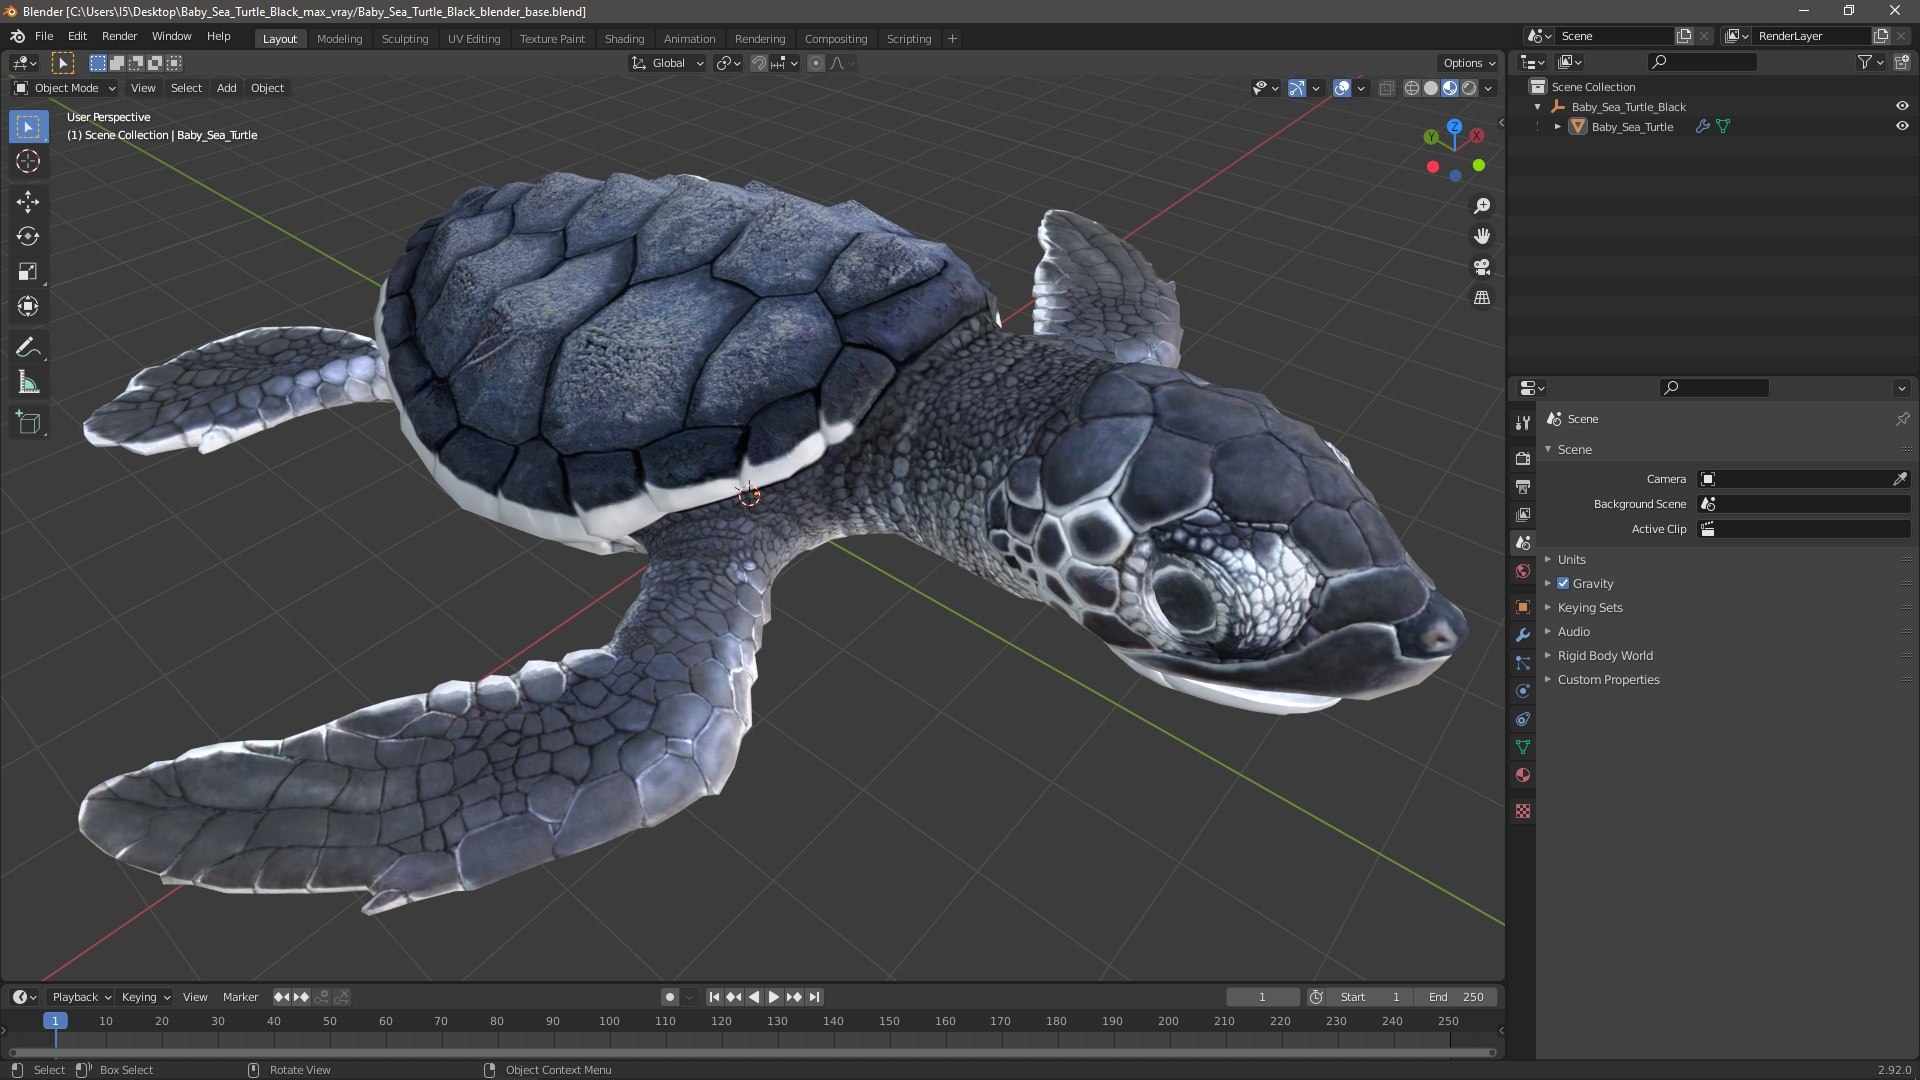Click the current frame number field

click(1263, 997)
